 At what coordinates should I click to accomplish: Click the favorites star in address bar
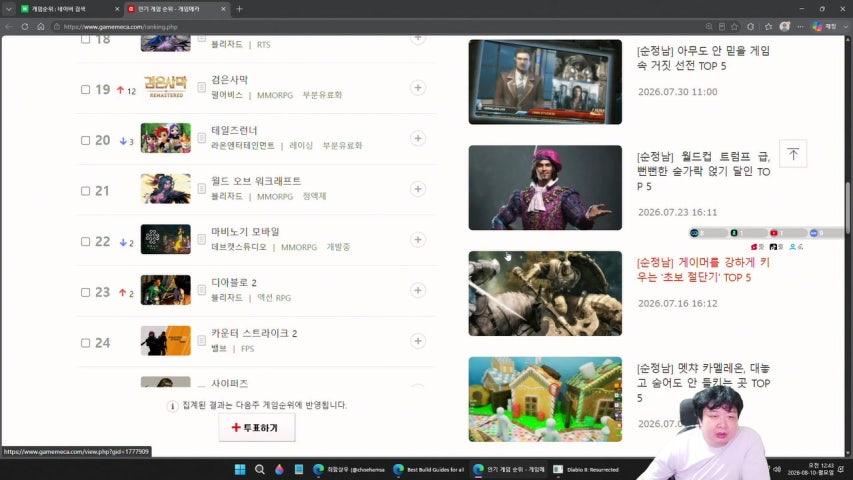tap(734, 26)
